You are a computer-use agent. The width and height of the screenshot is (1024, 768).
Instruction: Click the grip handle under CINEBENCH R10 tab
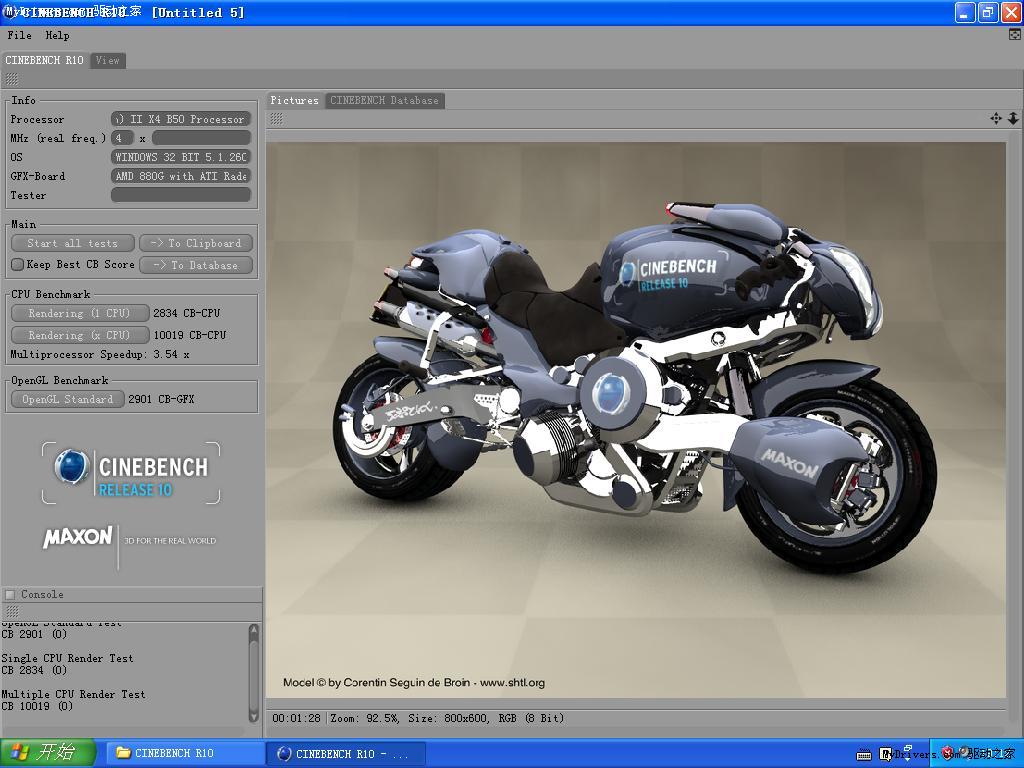(x=12, y=79)
